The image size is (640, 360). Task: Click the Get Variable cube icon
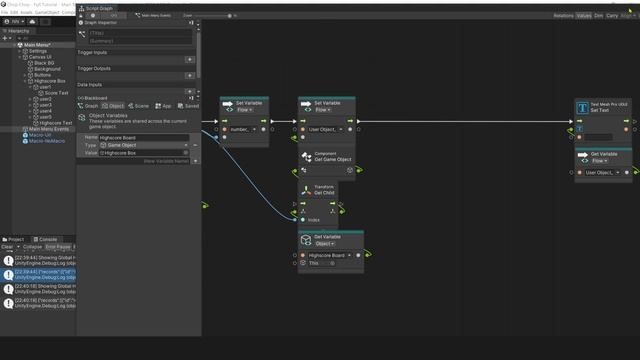[306, 240]
